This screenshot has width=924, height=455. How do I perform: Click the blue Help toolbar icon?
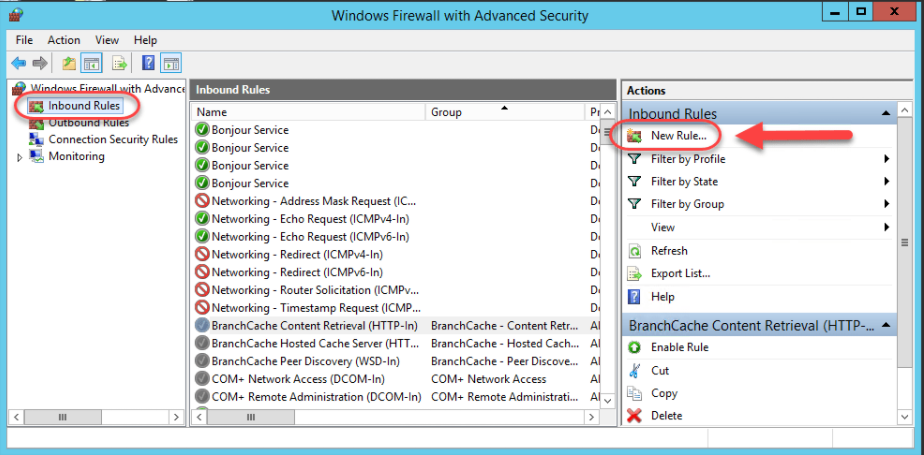(148, 63)
